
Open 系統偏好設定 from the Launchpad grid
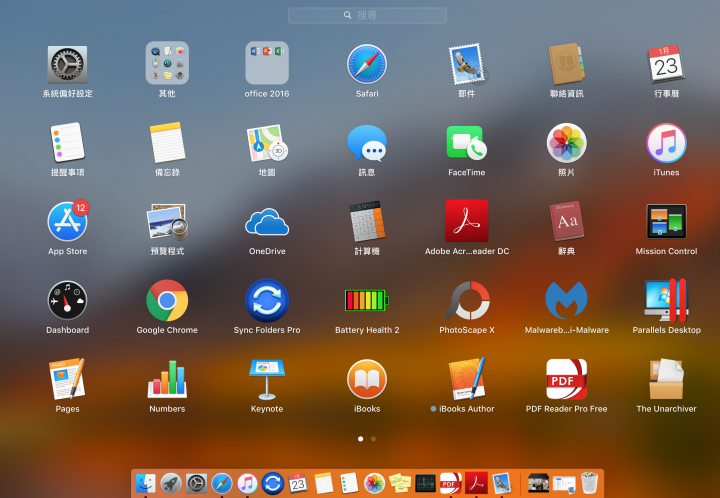click(x=68, y=64)
